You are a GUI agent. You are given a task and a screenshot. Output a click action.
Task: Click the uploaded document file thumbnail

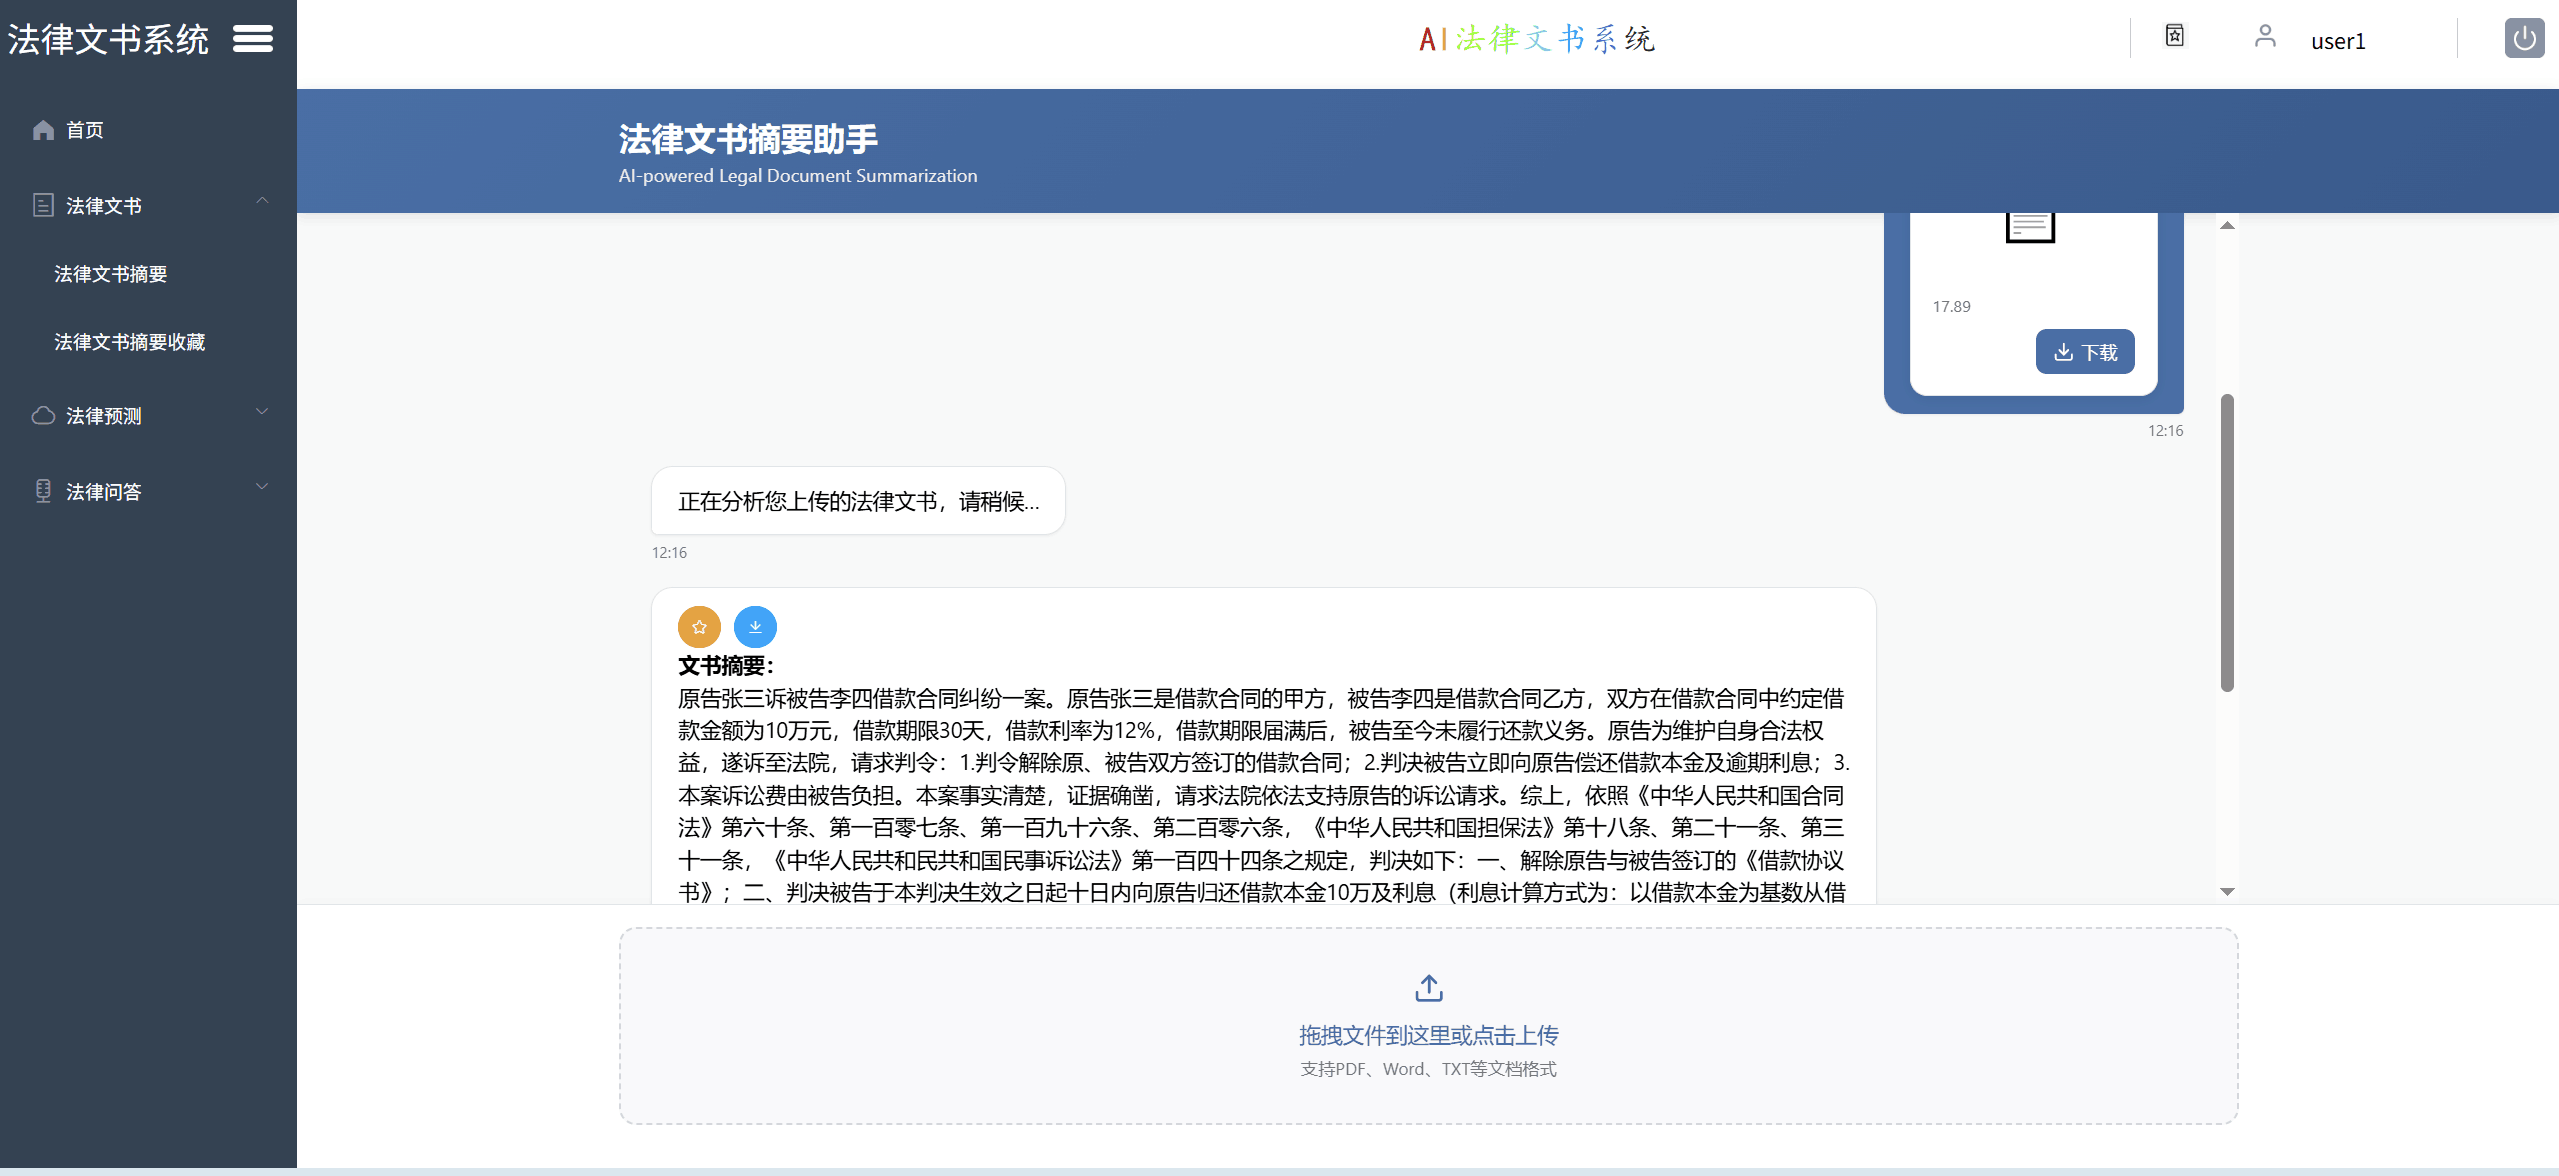coord(2030,228)
